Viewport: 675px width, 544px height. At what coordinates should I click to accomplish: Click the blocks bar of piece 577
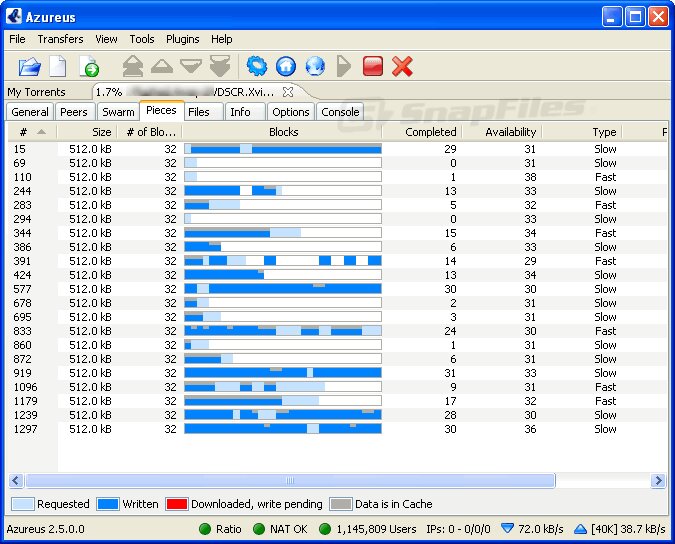pyautogui.click(x=283, y=289)
